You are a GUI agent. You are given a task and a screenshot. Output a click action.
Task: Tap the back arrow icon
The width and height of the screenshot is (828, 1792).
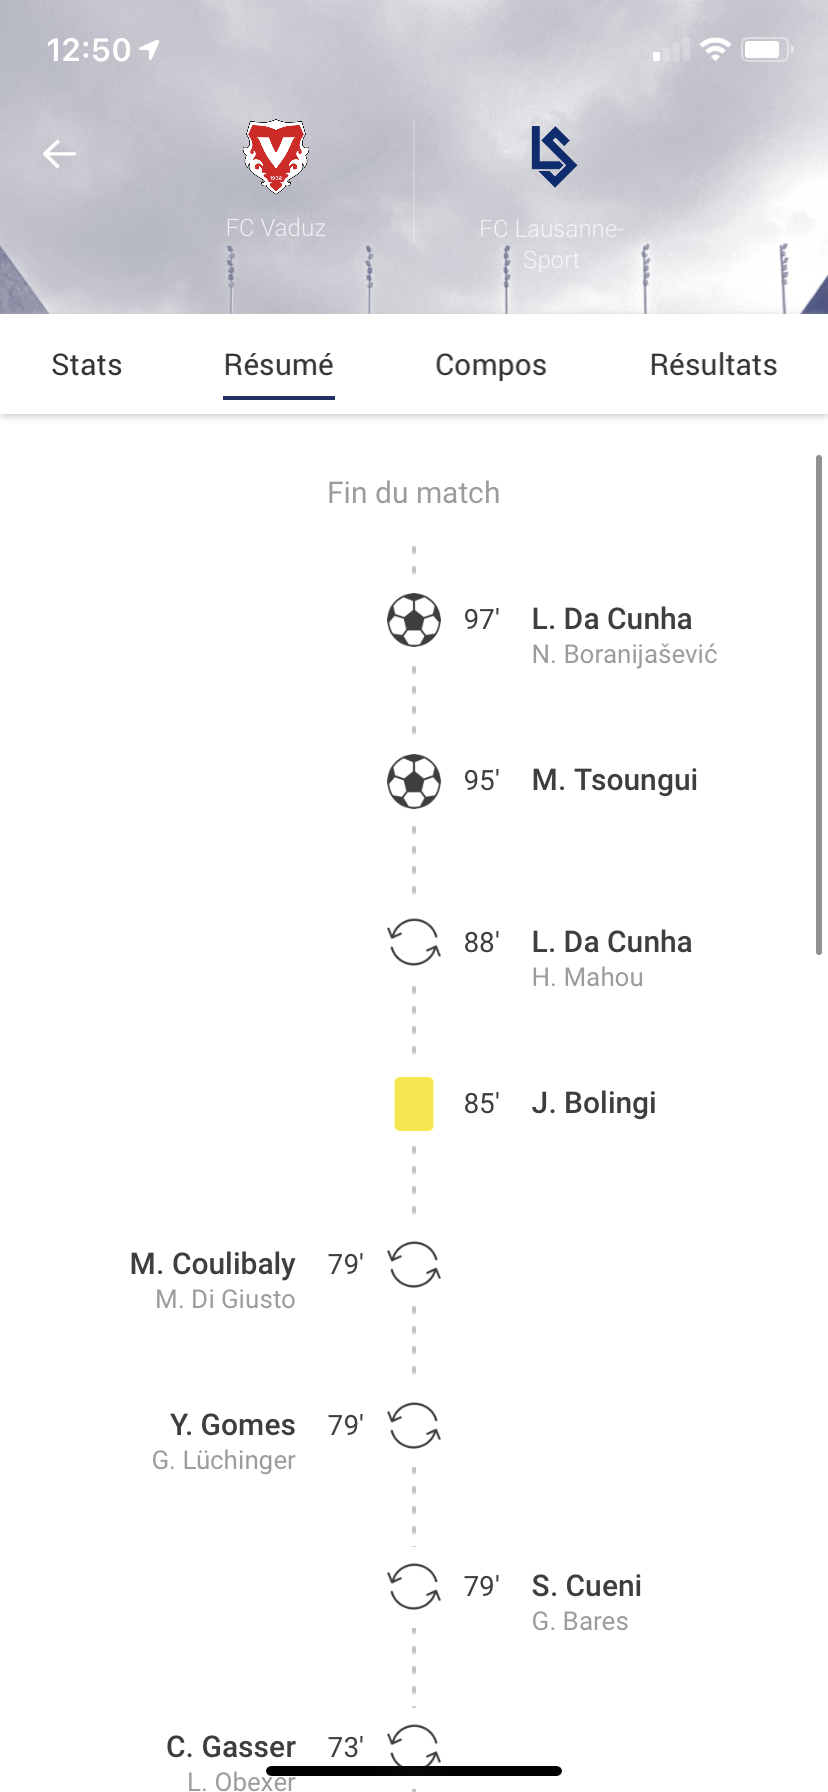point(59,154)
